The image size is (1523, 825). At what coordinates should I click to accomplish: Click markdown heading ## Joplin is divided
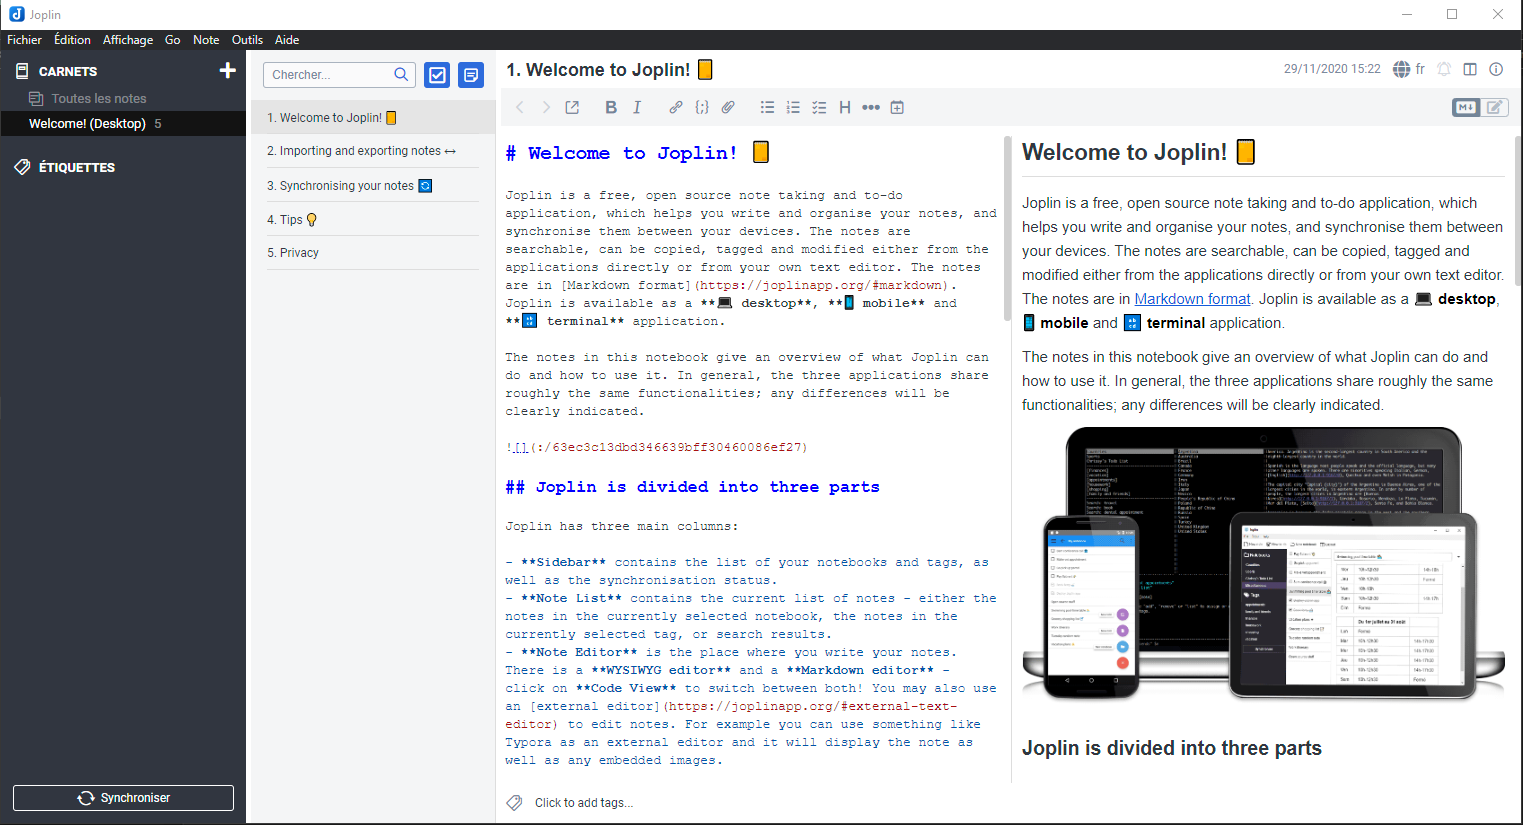692,487
